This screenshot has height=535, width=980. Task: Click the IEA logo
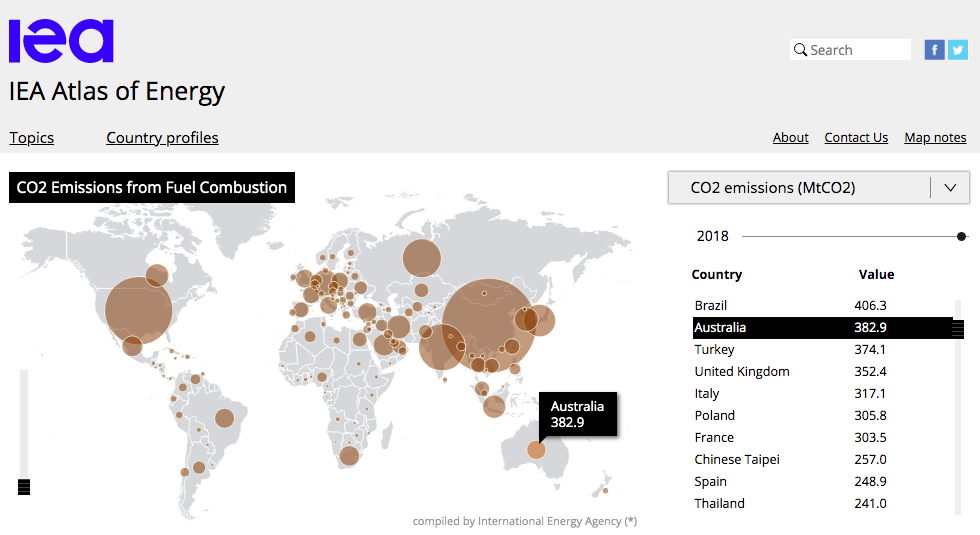(61, 41)
